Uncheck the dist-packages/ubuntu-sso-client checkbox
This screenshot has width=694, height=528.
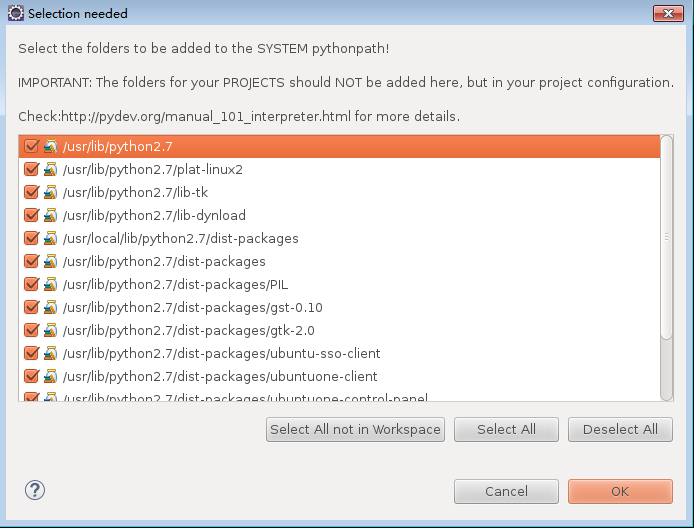coord(31,353)
